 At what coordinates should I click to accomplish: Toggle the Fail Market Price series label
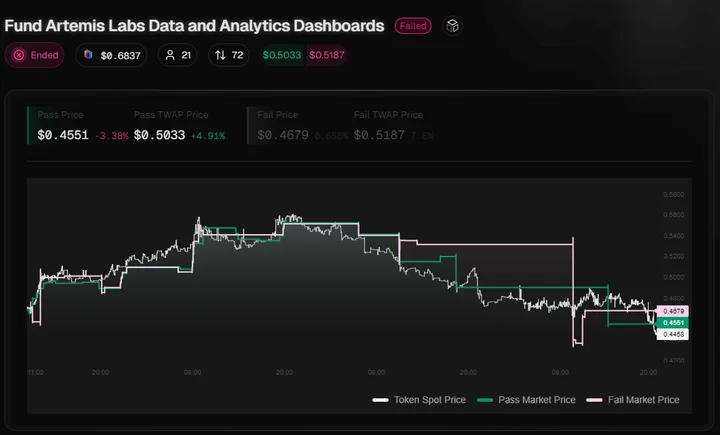(644, 400)
